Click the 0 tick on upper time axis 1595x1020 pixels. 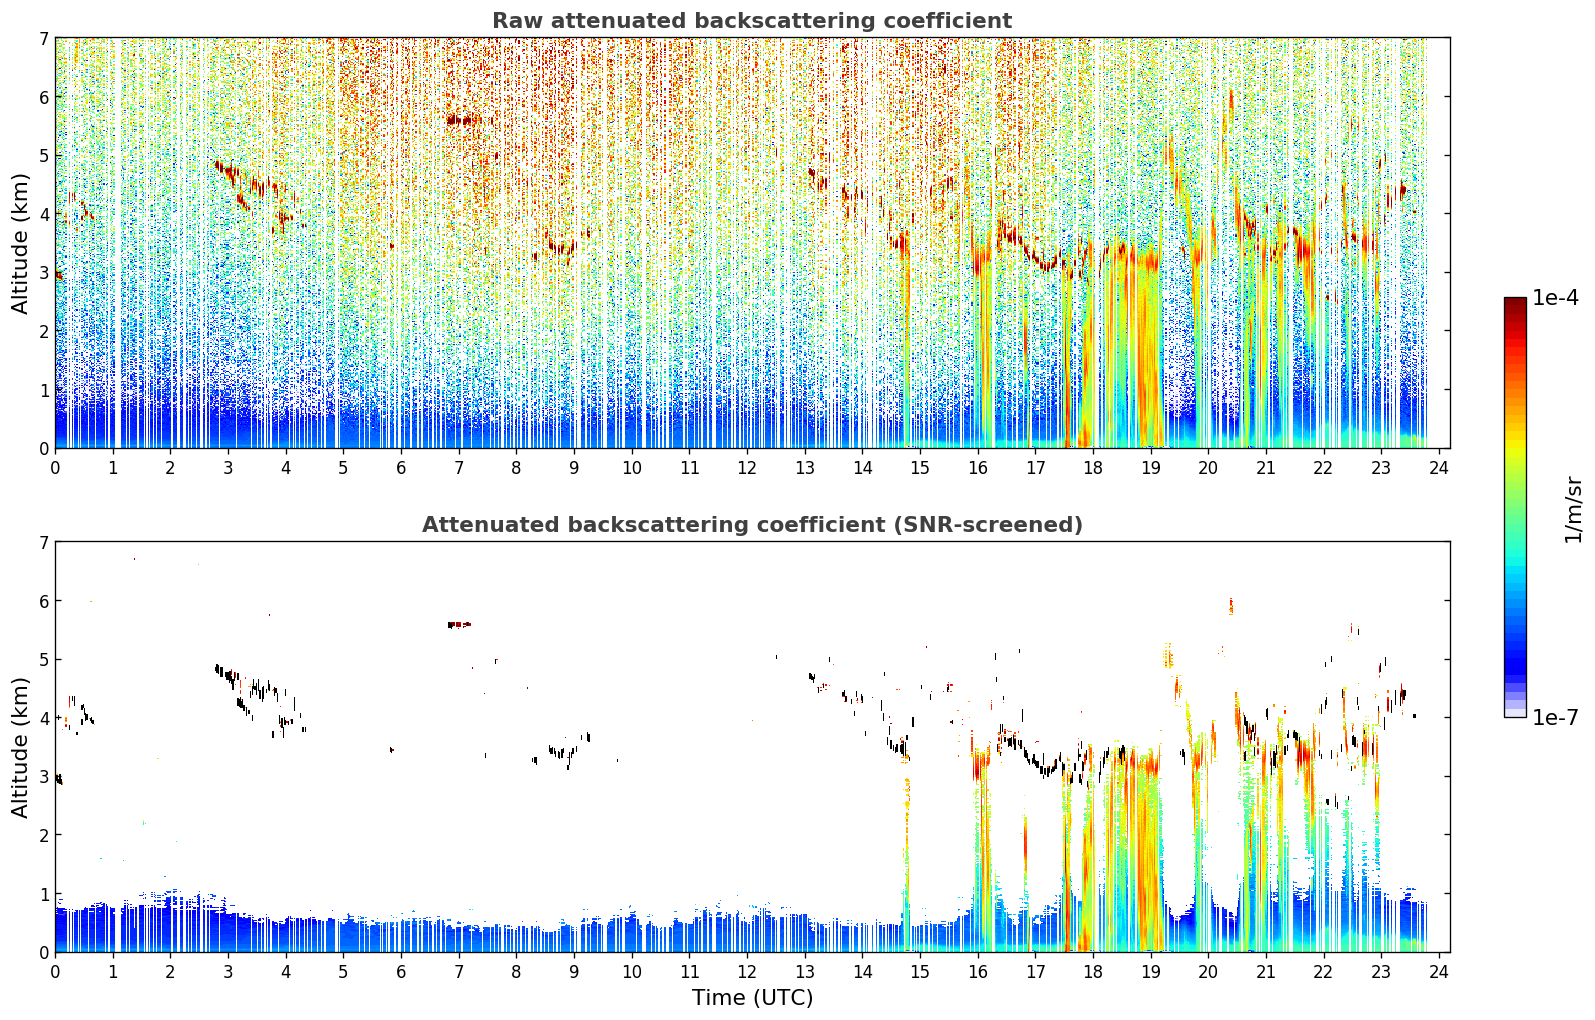click(x=55, y=467)
